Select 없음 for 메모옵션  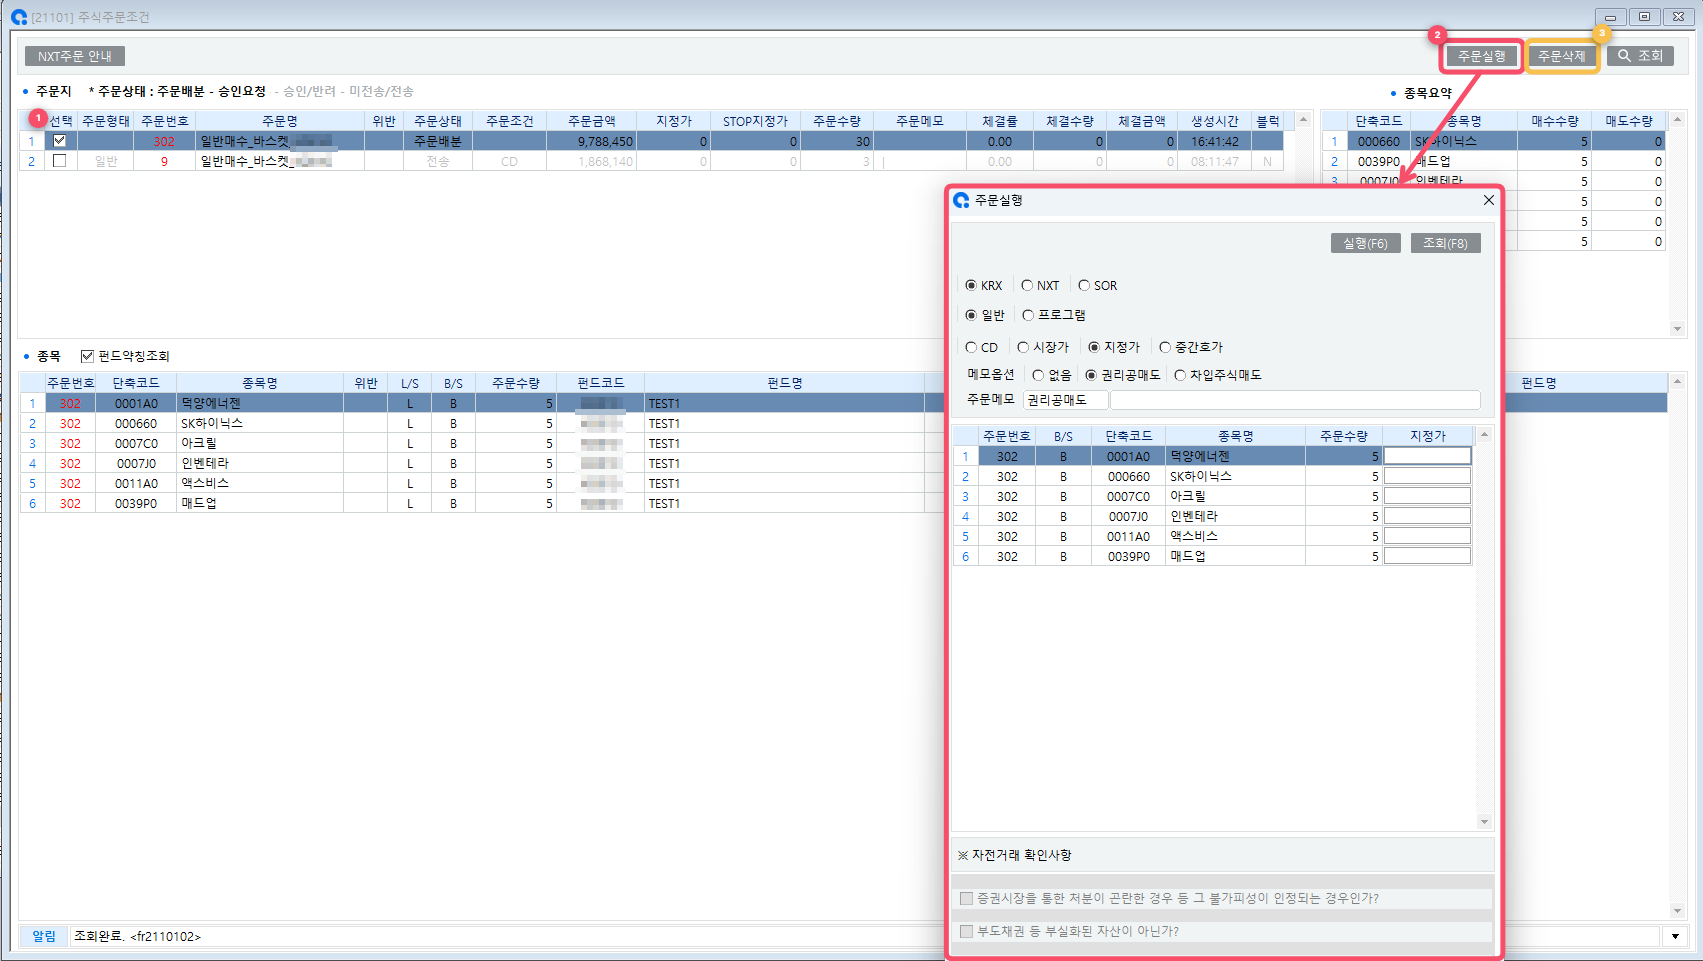click(1038, 375)
